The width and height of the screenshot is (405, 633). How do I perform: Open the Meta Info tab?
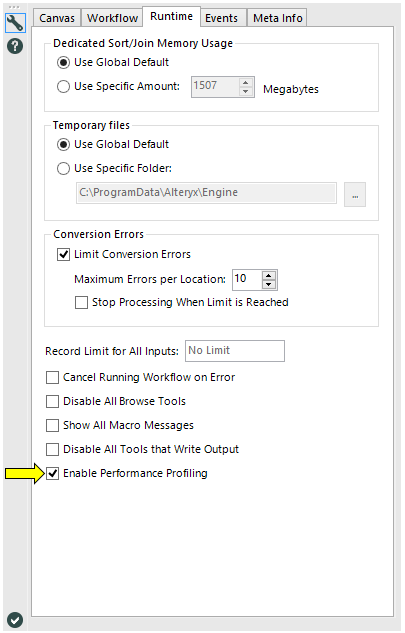[278, 18]
